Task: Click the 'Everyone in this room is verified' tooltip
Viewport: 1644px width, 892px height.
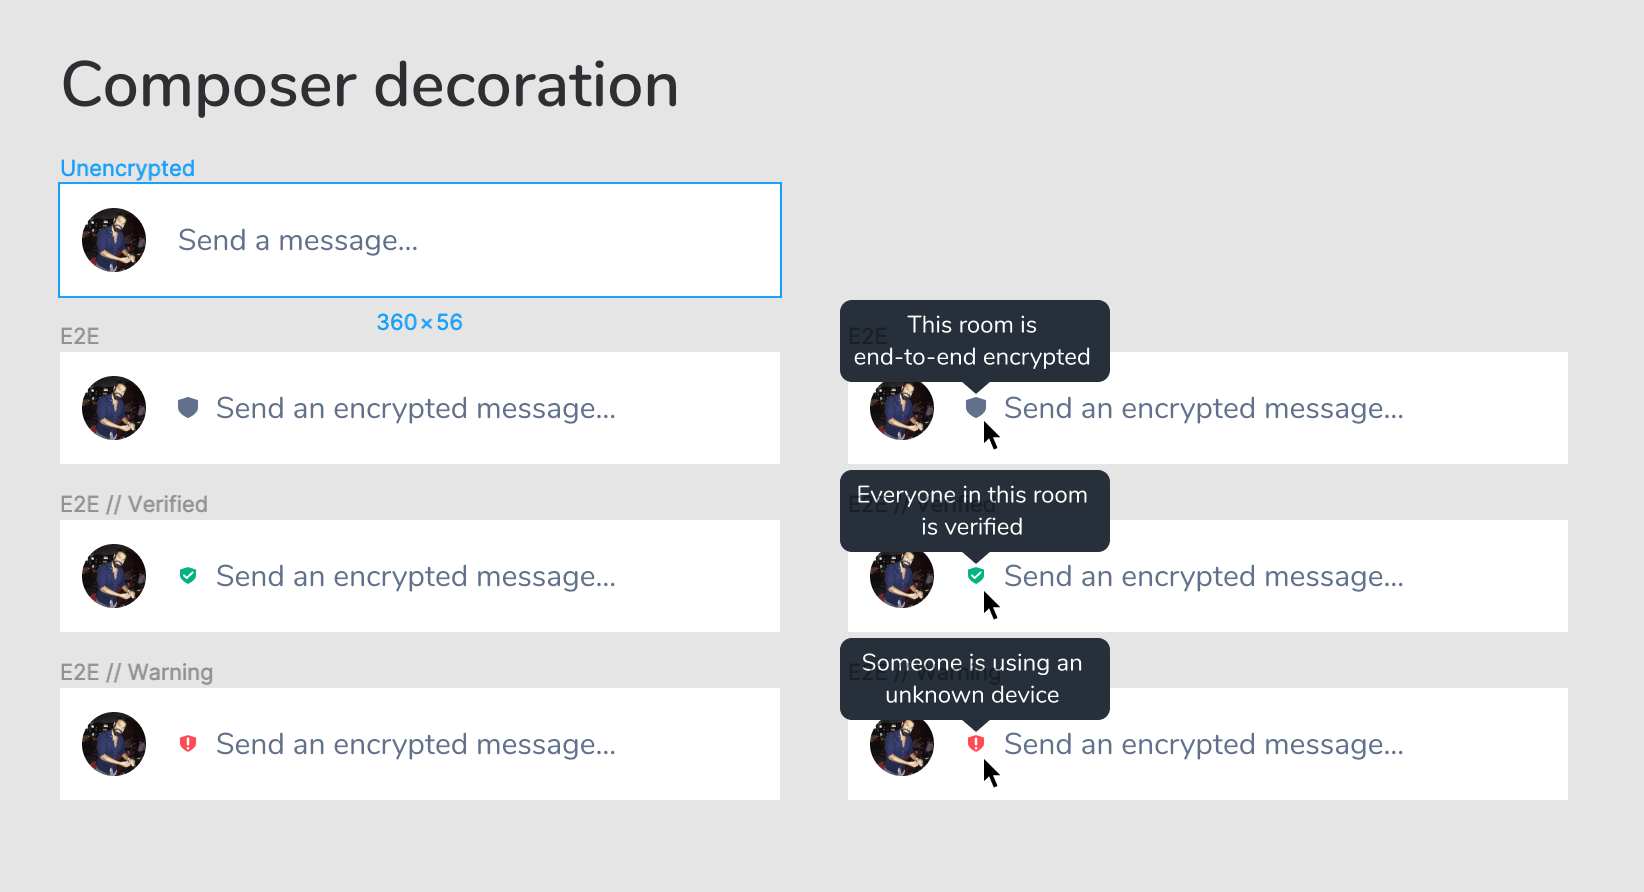Action: [x=975, y=510]
